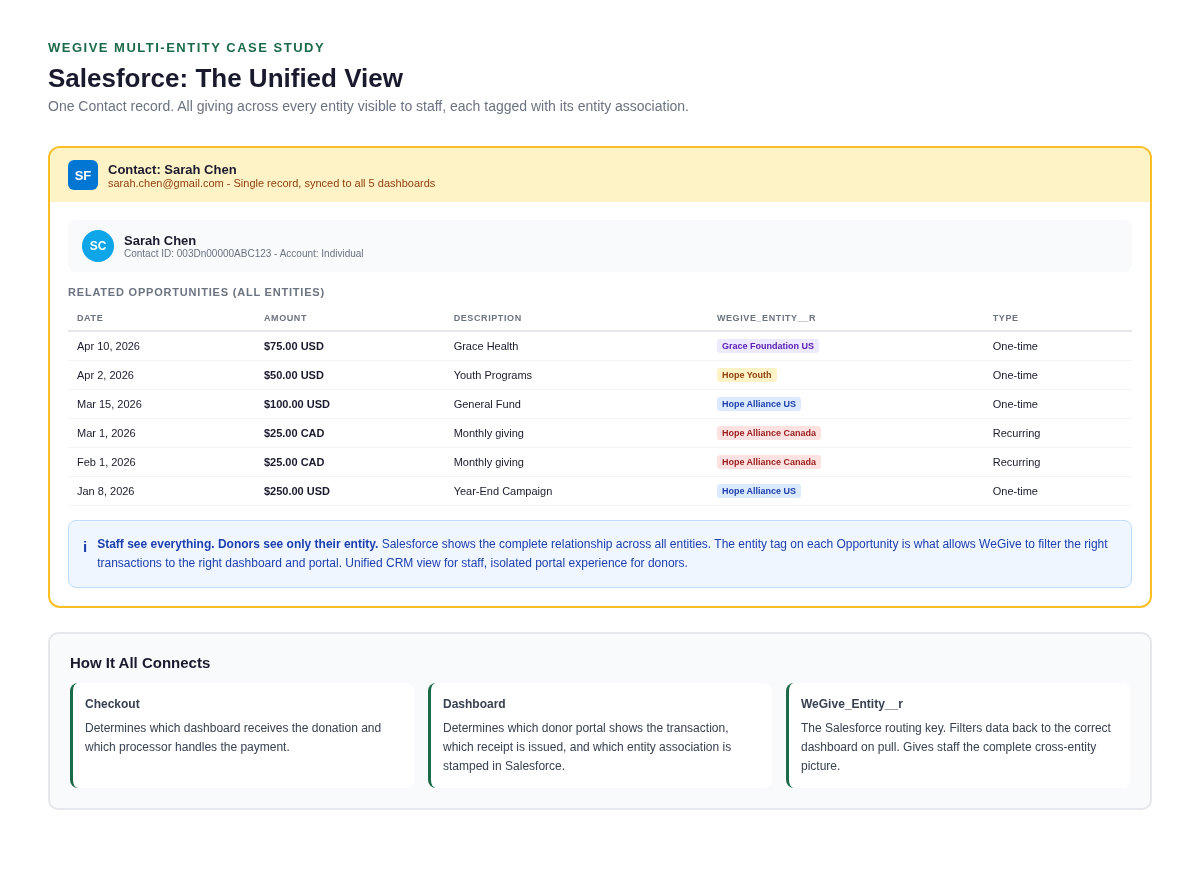Open the WeGive_Entity__r card
This screenshot has height=870, width=1200.
point(958,735)
